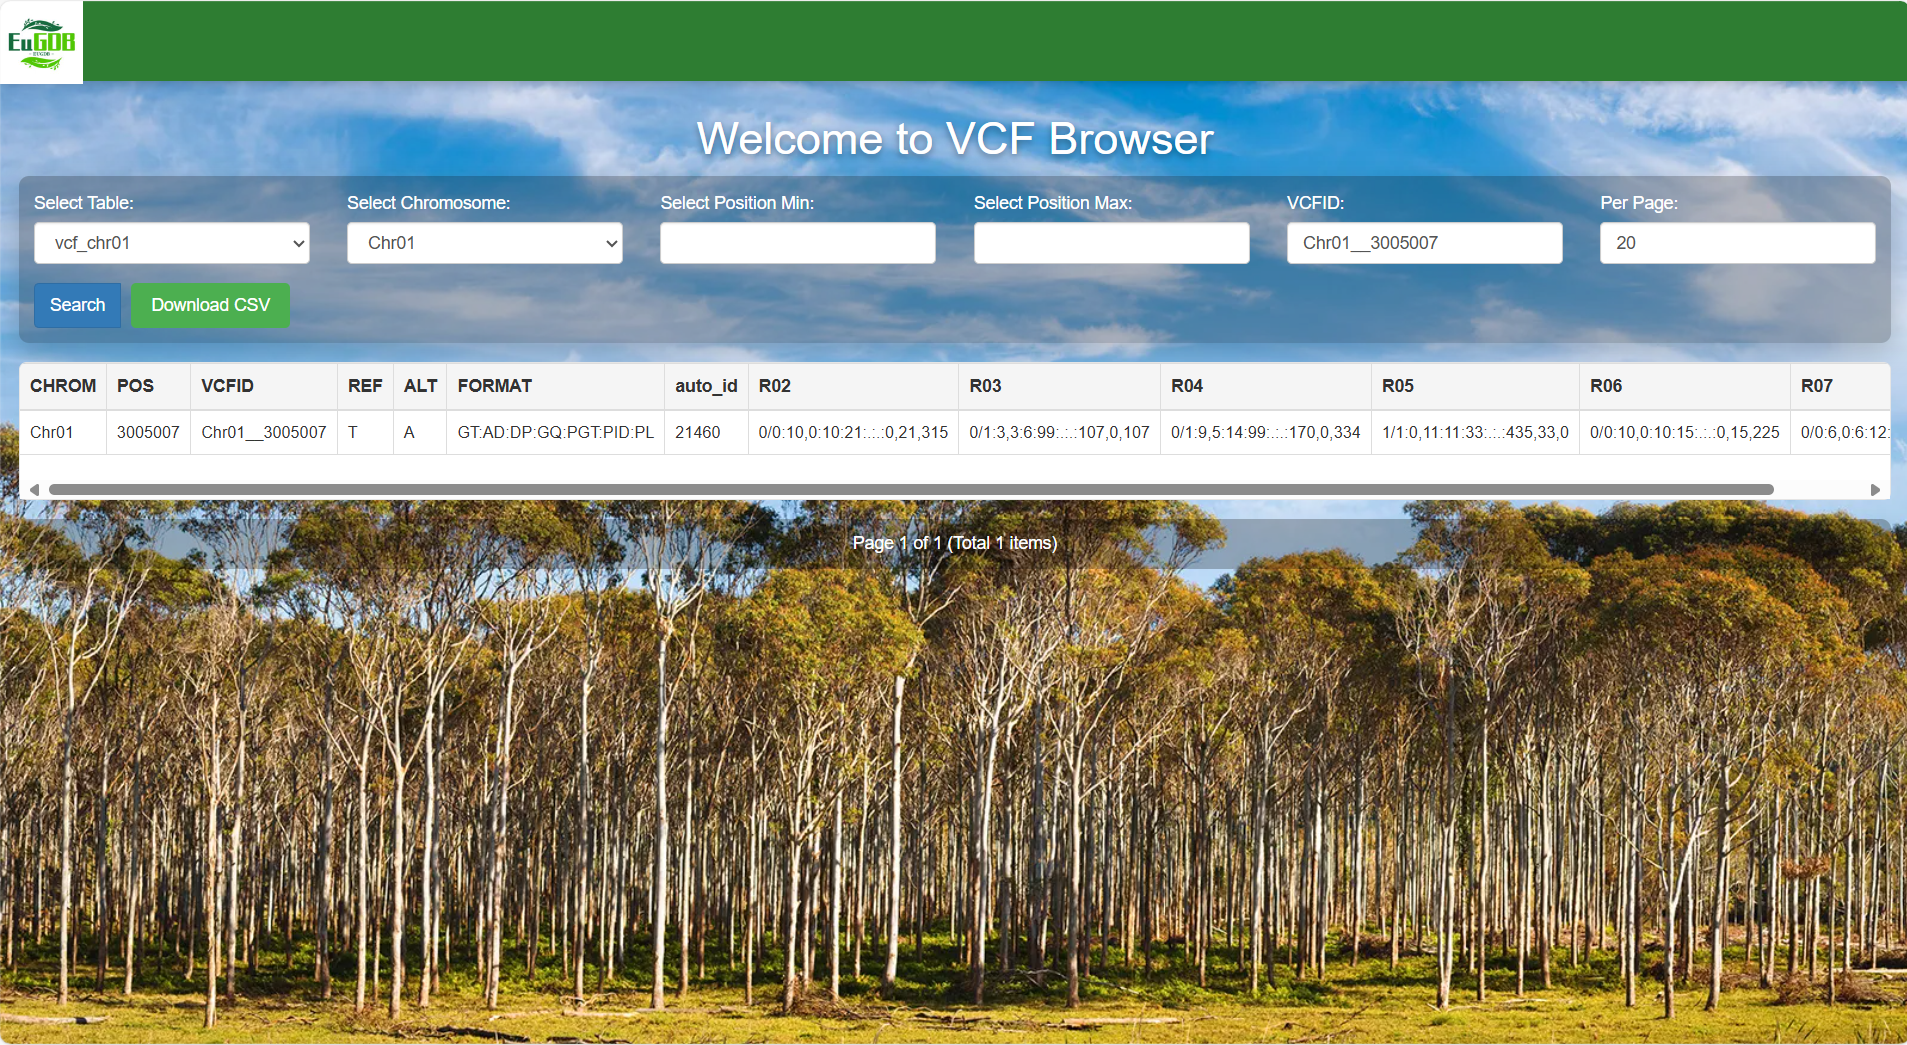Click the VCFID input containing Chr01__3005007

tap(1424, 243)
